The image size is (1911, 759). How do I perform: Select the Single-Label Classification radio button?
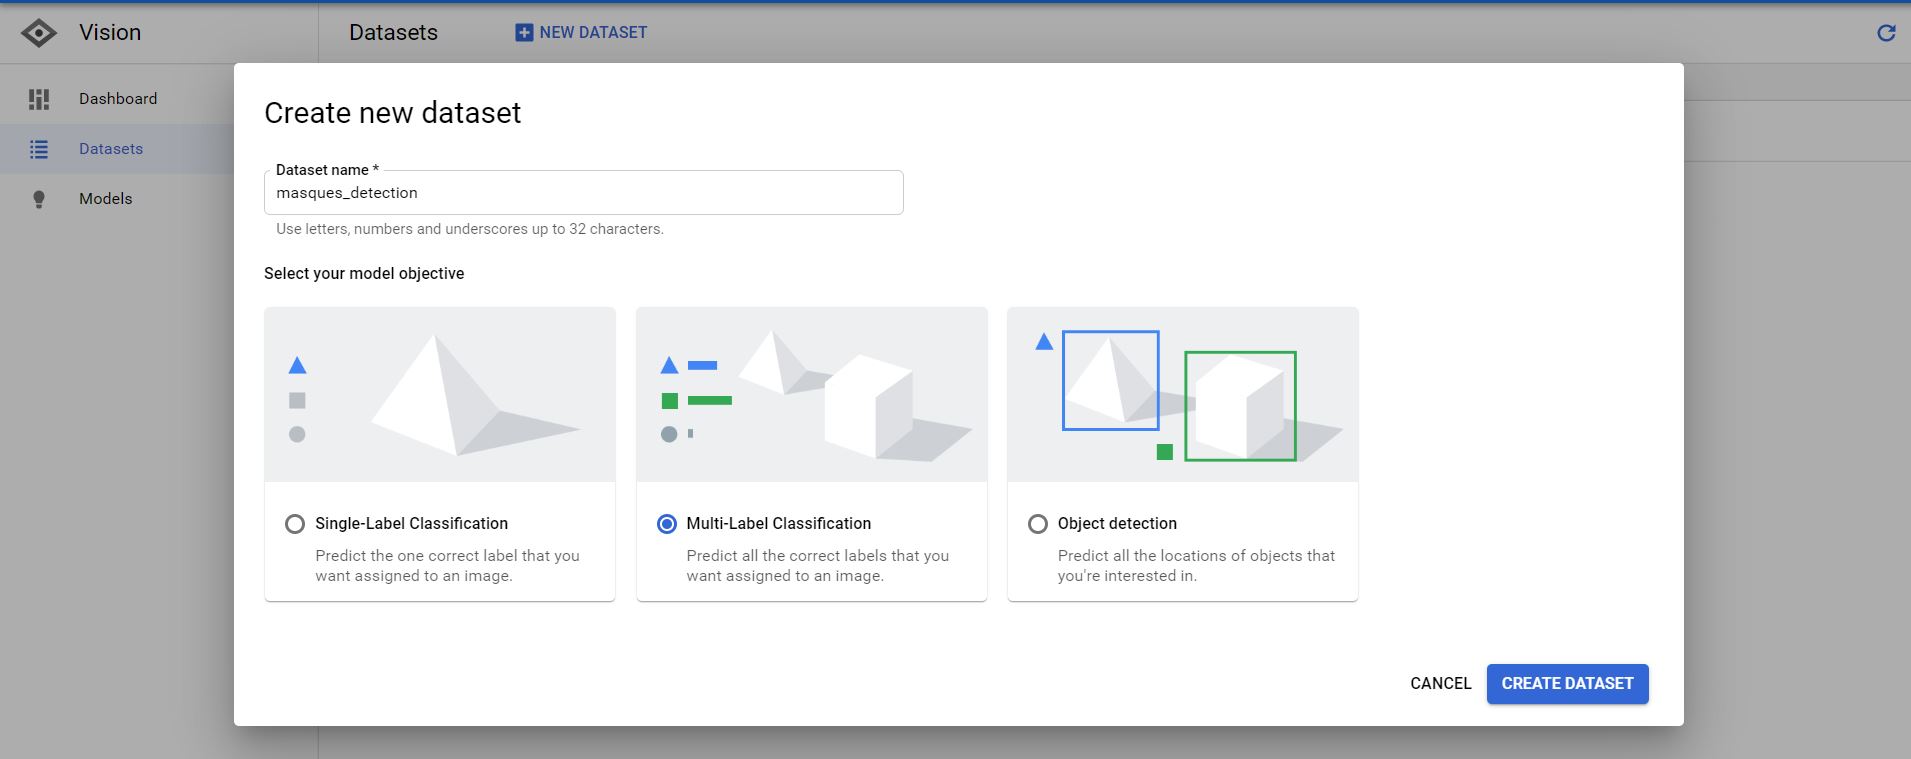tap(295, 524)
